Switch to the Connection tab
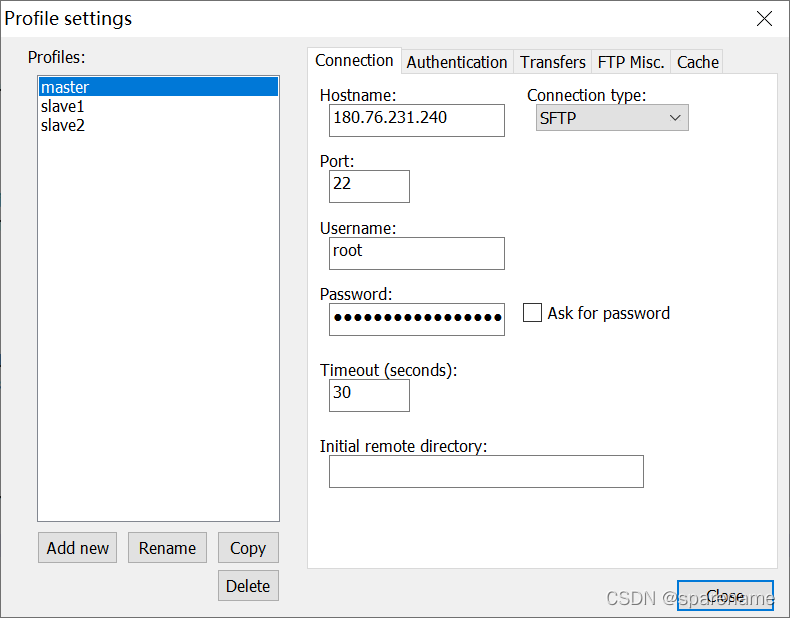The image size is (790, 618). click(354, 60)
